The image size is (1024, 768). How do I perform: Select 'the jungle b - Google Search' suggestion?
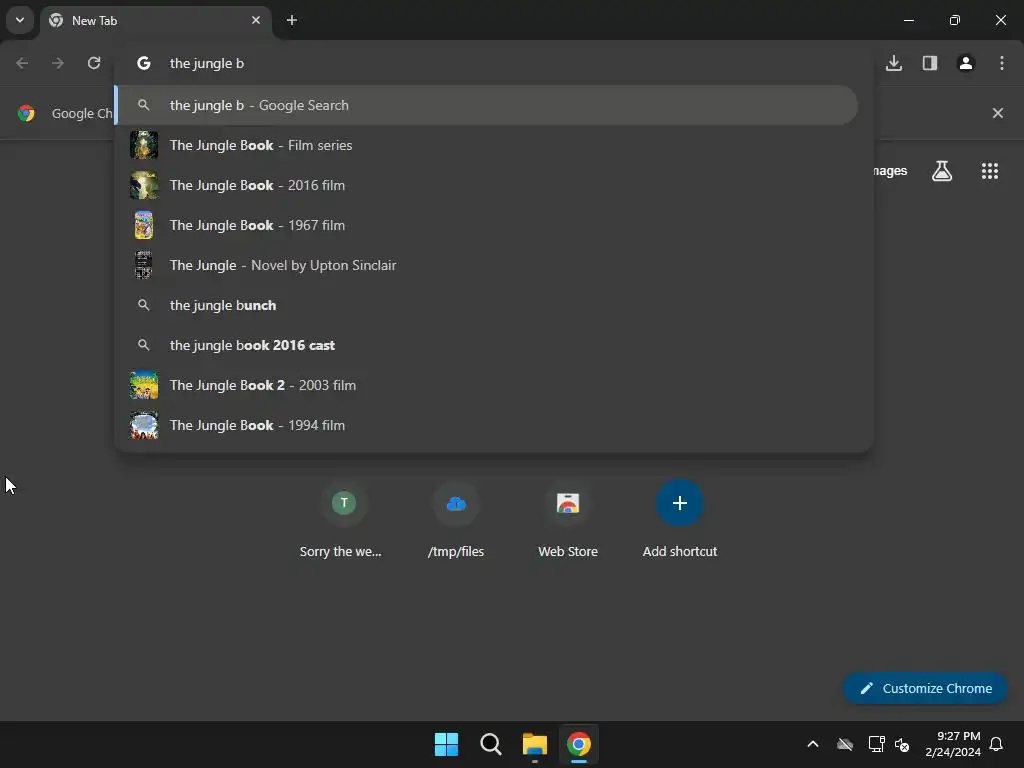487,105
